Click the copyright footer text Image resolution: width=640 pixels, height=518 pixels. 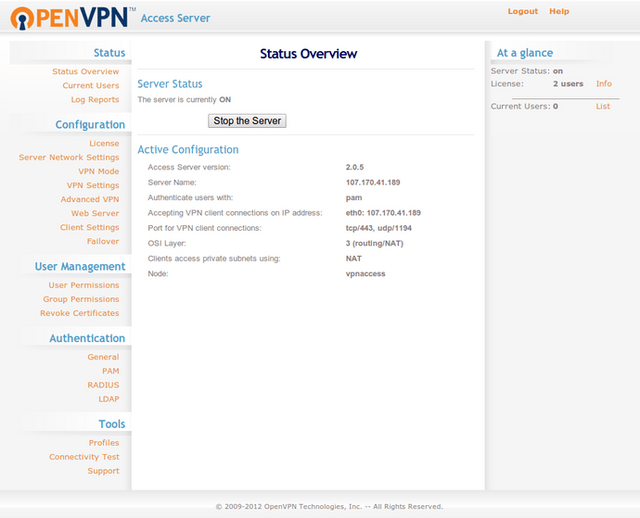pyautogui.click(x=329, y=507)
